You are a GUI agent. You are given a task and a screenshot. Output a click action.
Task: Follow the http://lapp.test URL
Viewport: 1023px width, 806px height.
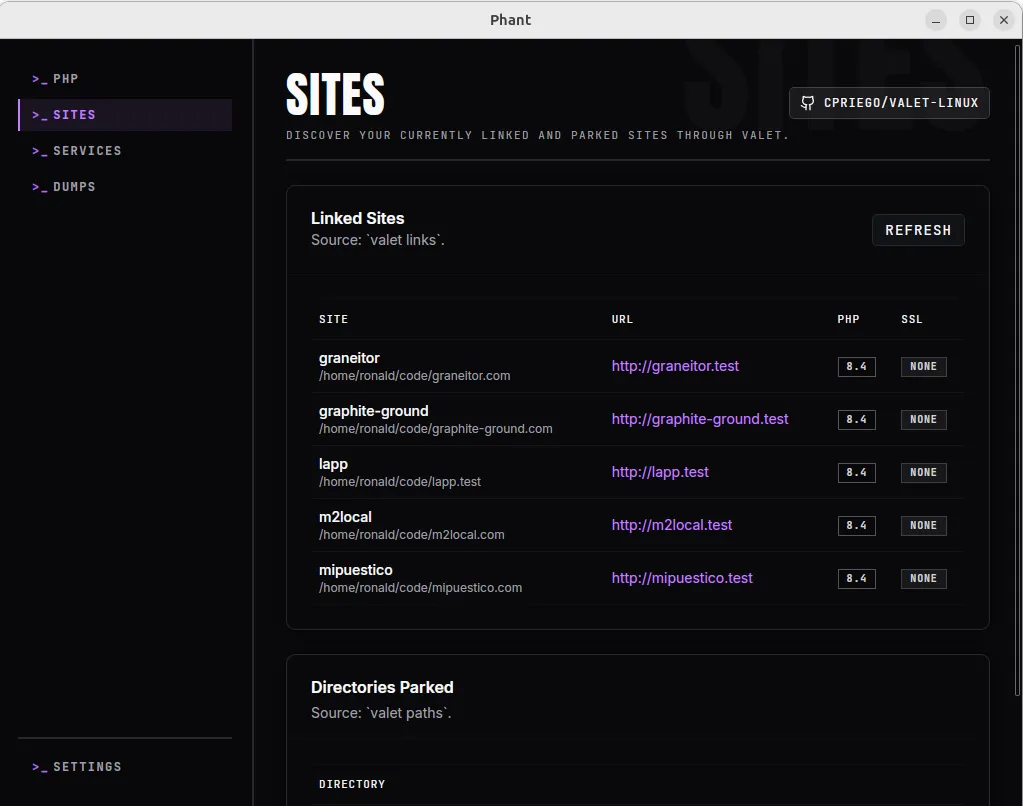click(660, 472)
